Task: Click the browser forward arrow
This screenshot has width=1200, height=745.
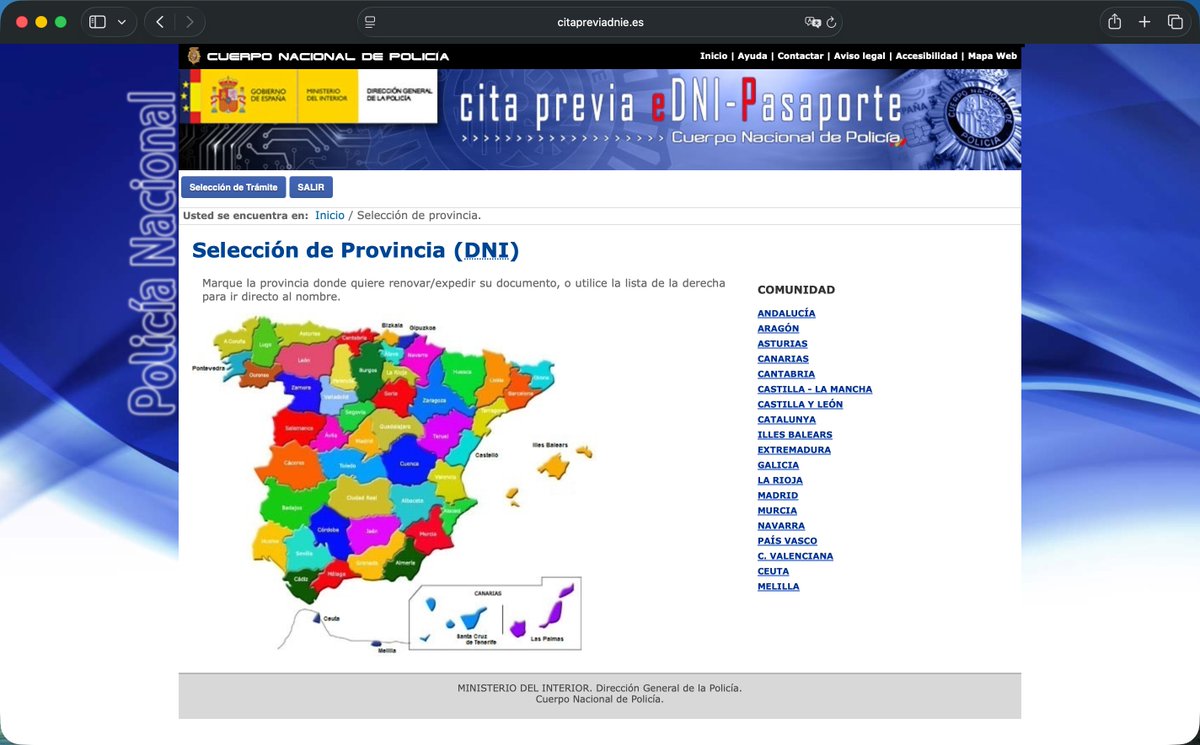Action: tap(189, 22)
